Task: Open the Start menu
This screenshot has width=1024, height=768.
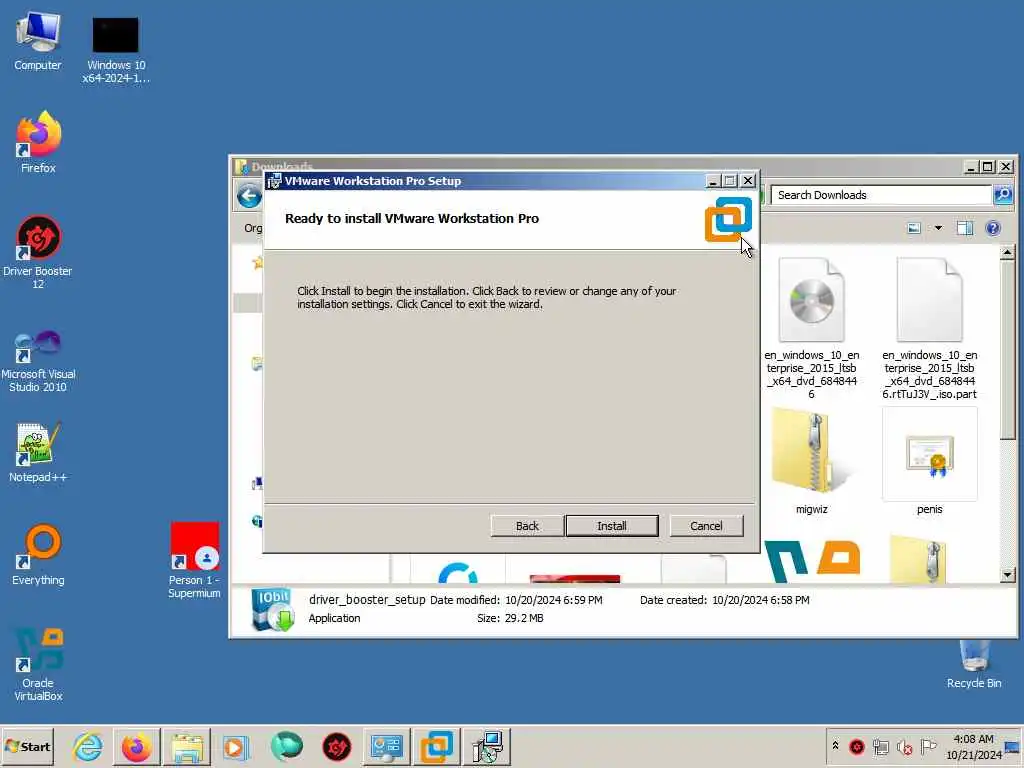Action: point(27,746)
